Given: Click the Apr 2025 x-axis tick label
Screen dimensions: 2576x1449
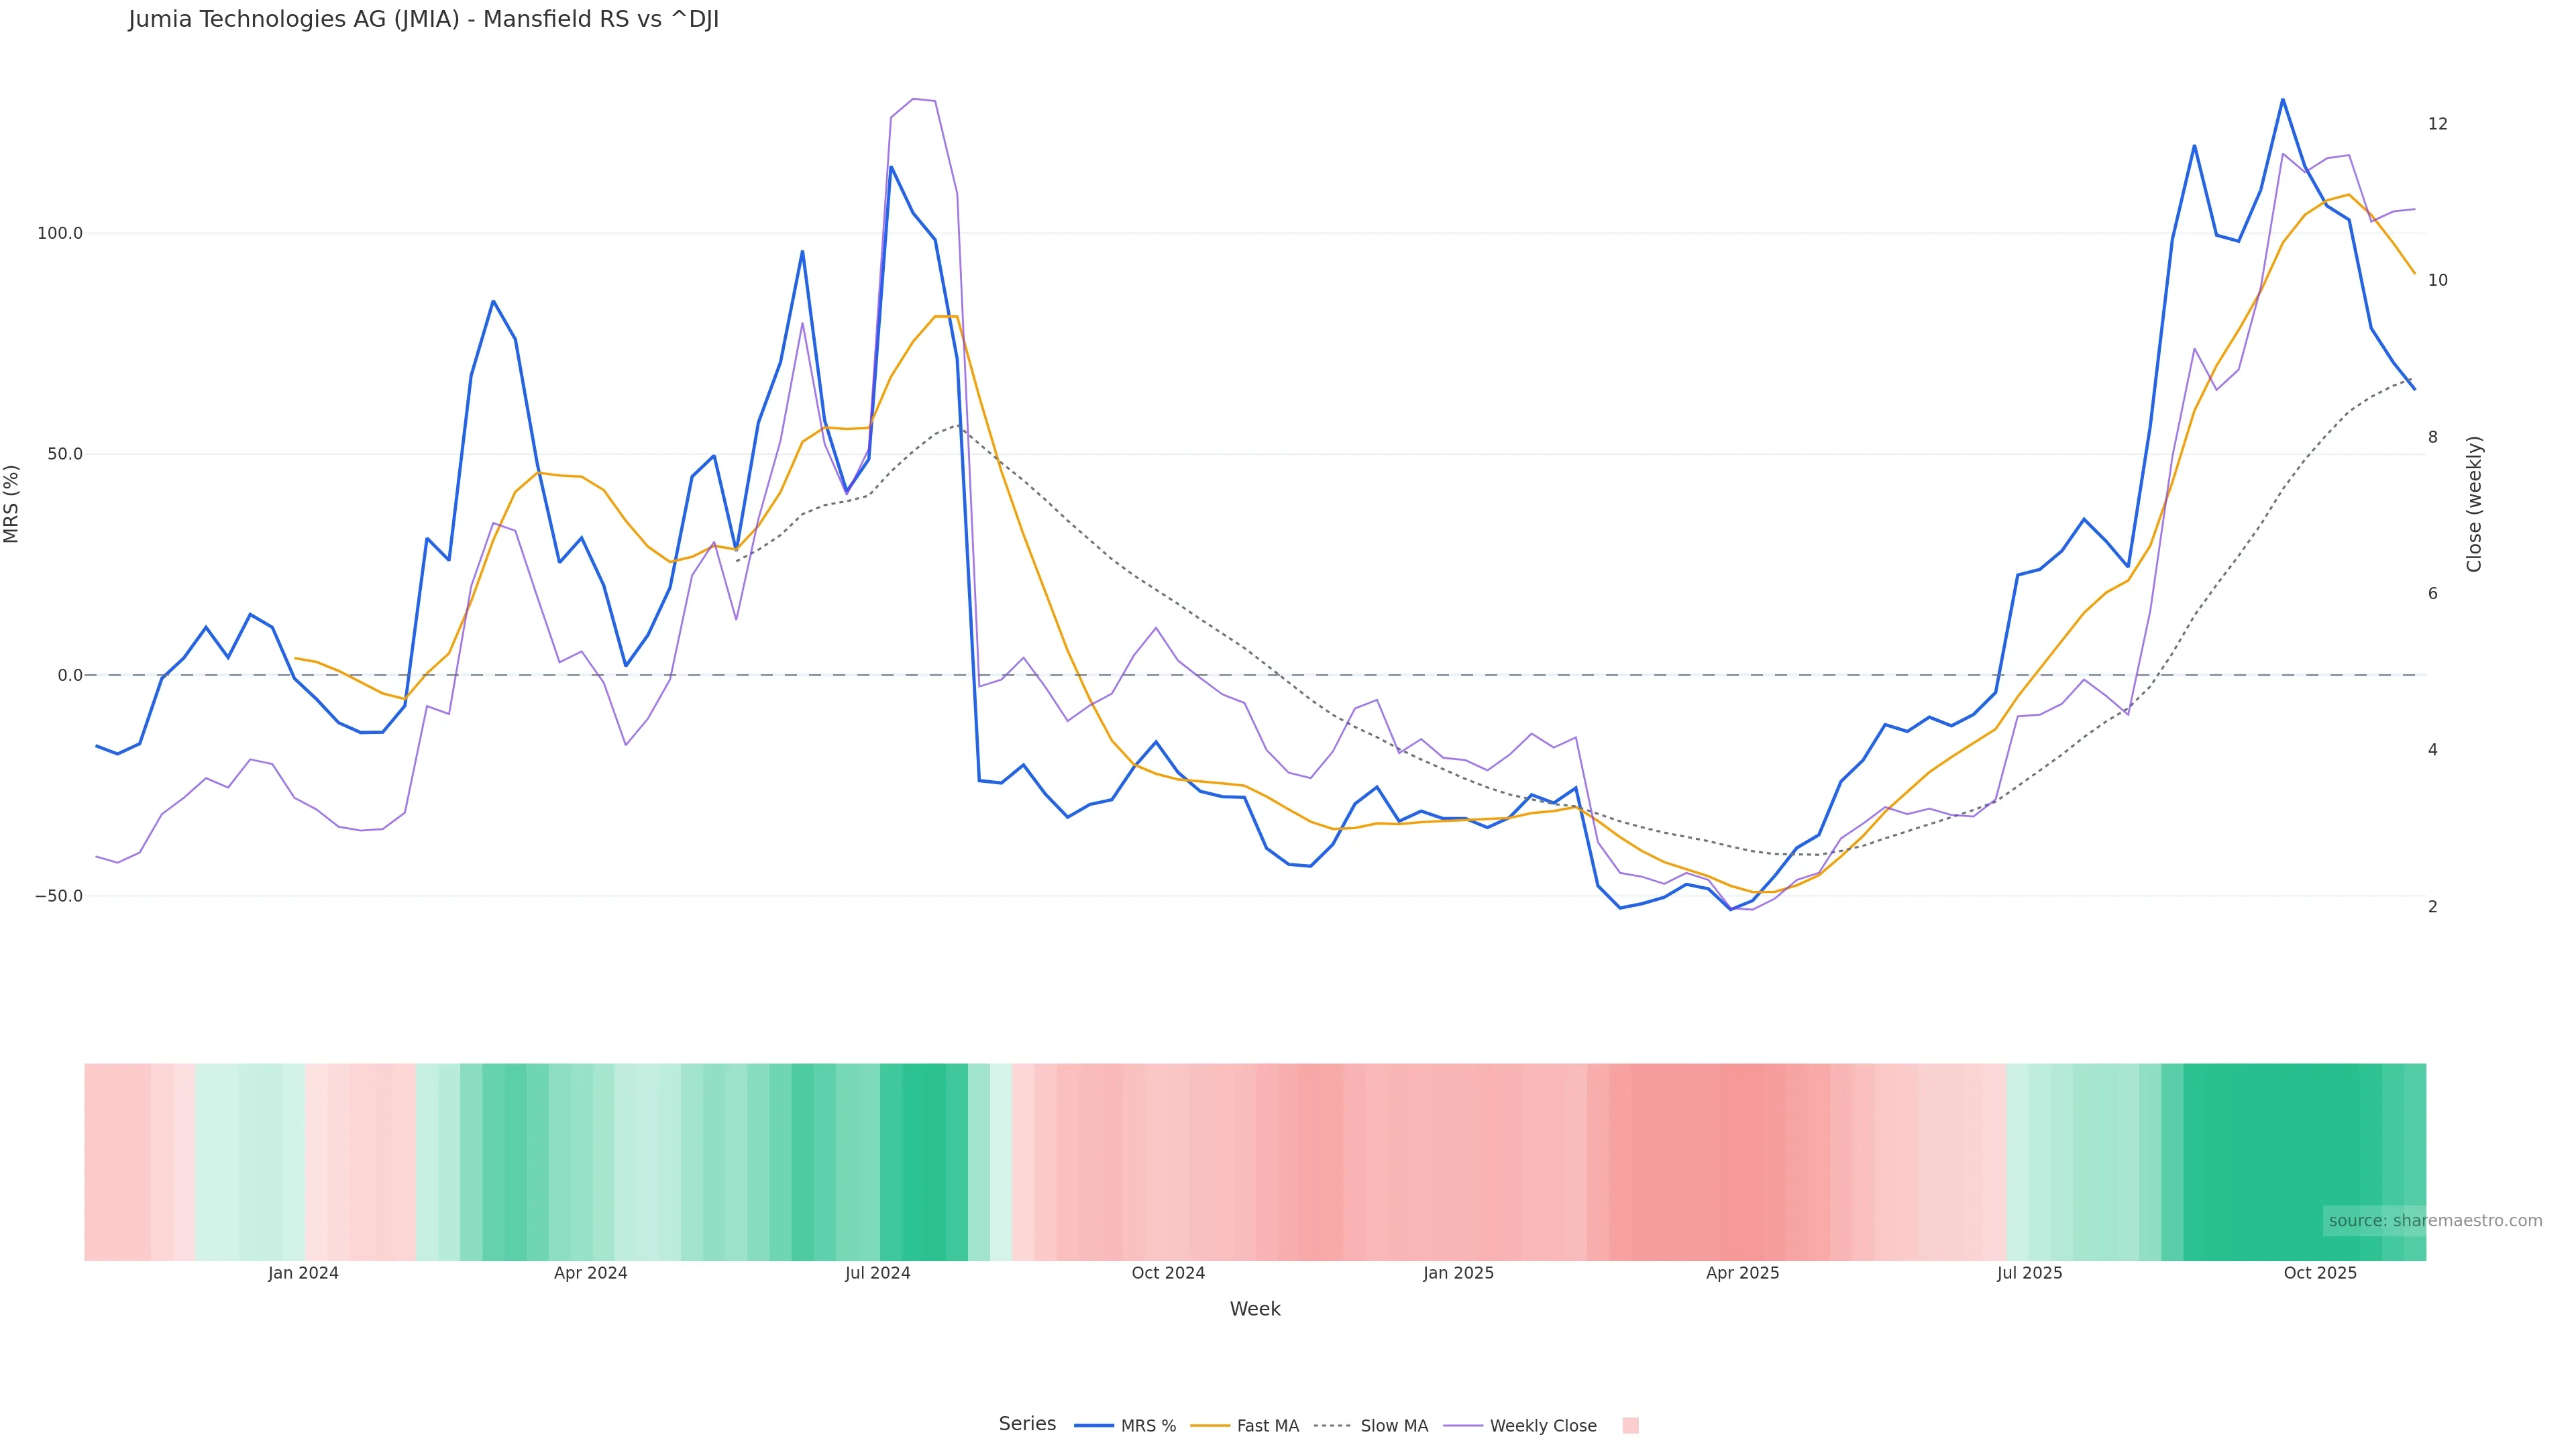Looking at the screenshot, I should (1742, 1274).
